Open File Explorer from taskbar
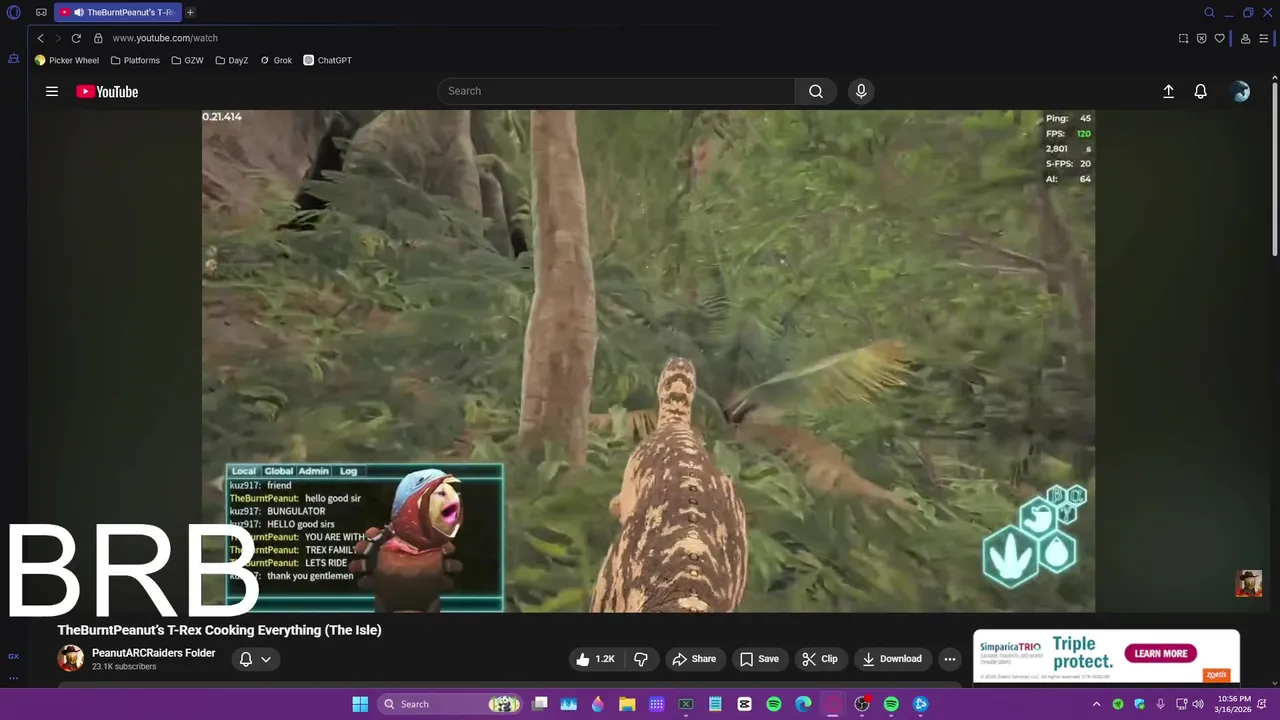Viewport: 1280px width, 720px height. click(627, 704)
